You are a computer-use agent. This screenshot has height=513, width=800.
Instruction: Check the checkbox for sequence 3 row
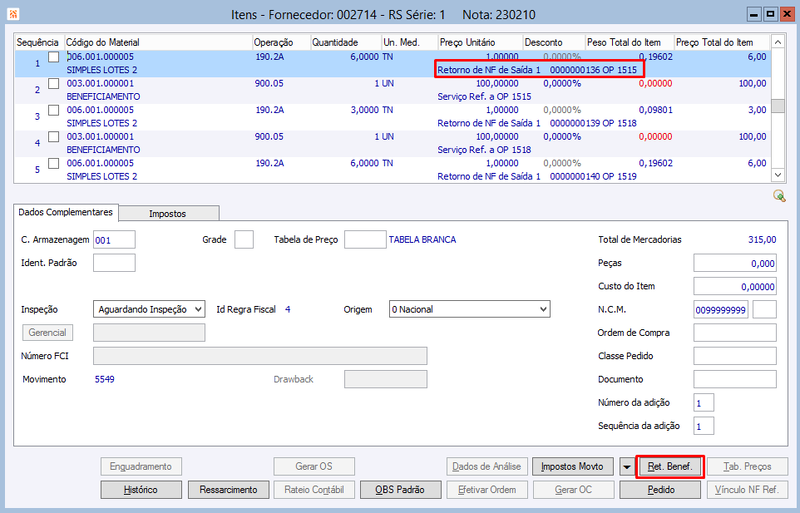(x=54, y=110)
